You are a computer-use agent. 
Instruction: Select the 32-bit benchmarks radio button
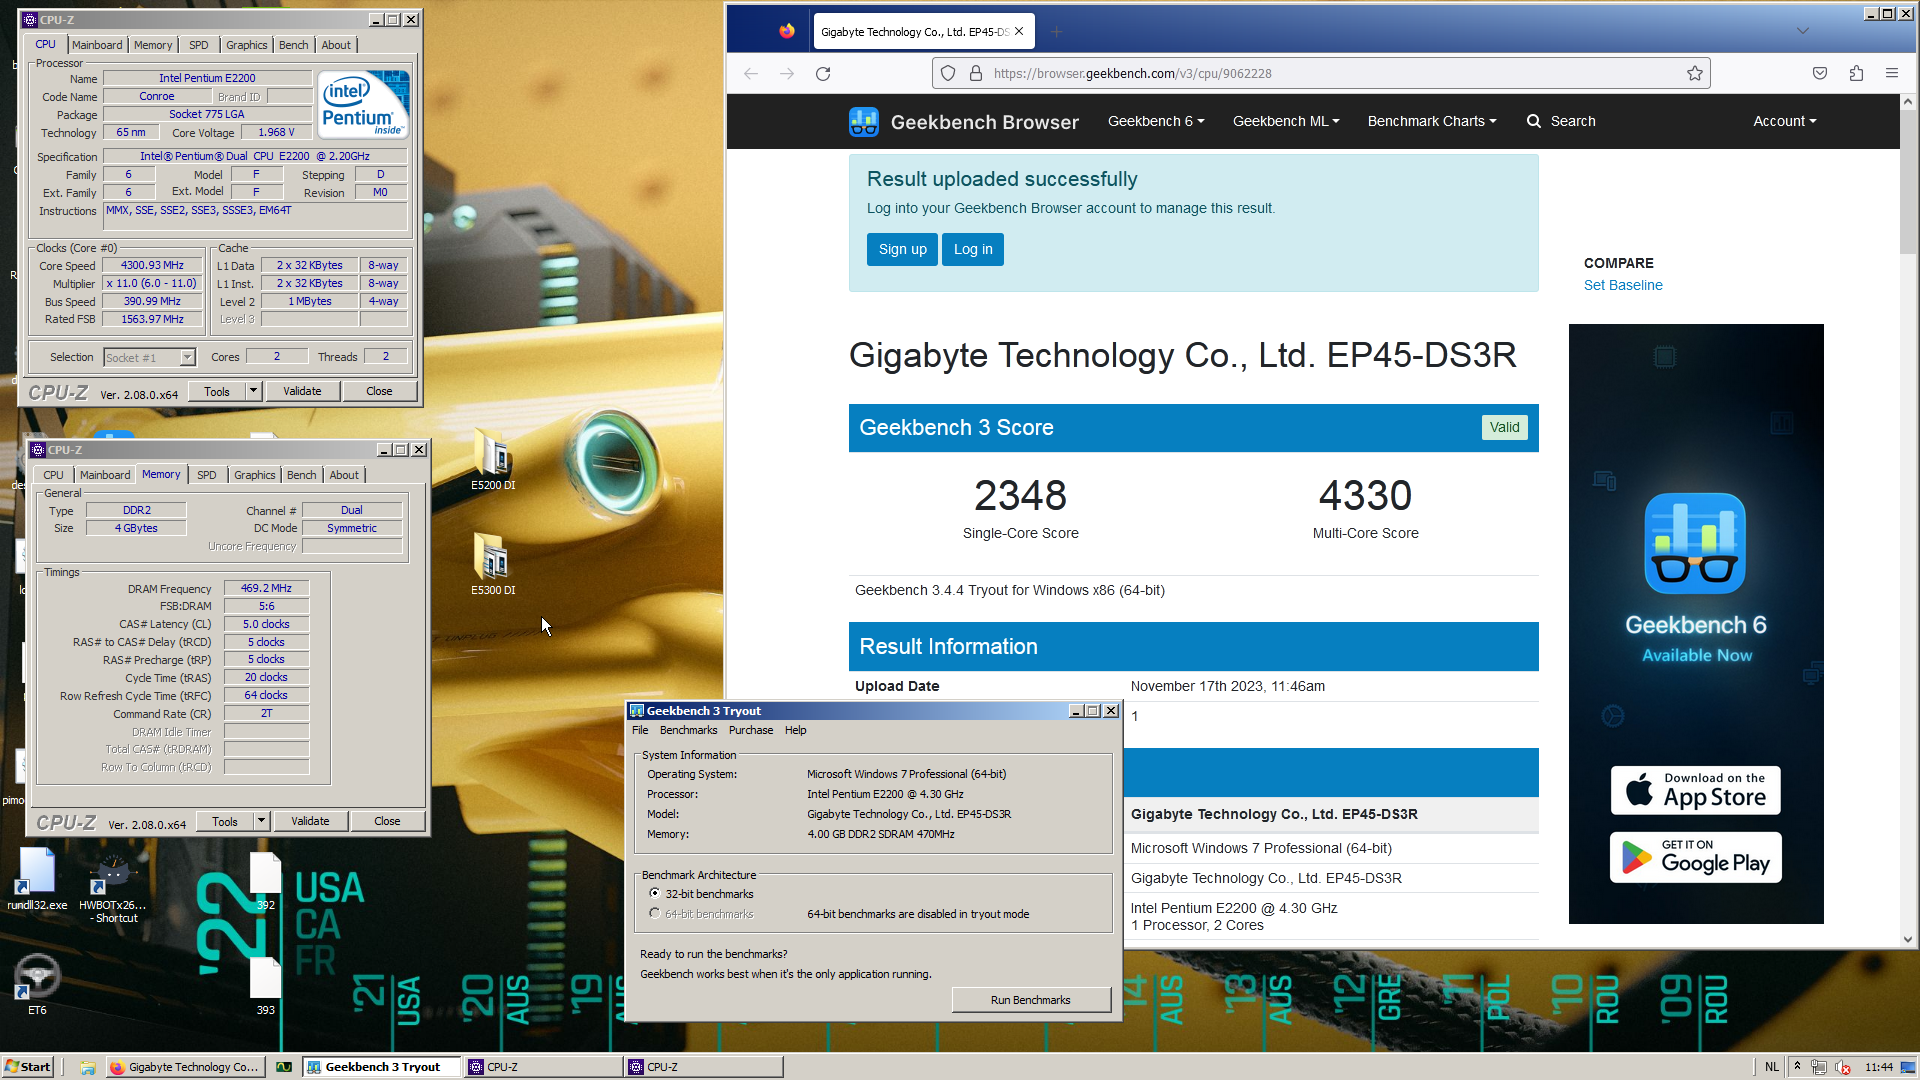pos(655,894)
